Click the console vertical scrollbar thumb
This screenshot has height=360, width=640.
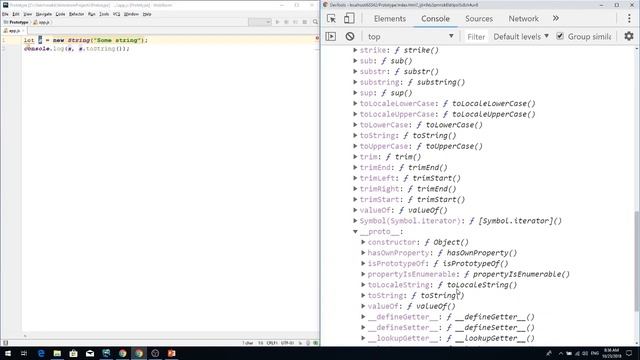pos(637,261)
